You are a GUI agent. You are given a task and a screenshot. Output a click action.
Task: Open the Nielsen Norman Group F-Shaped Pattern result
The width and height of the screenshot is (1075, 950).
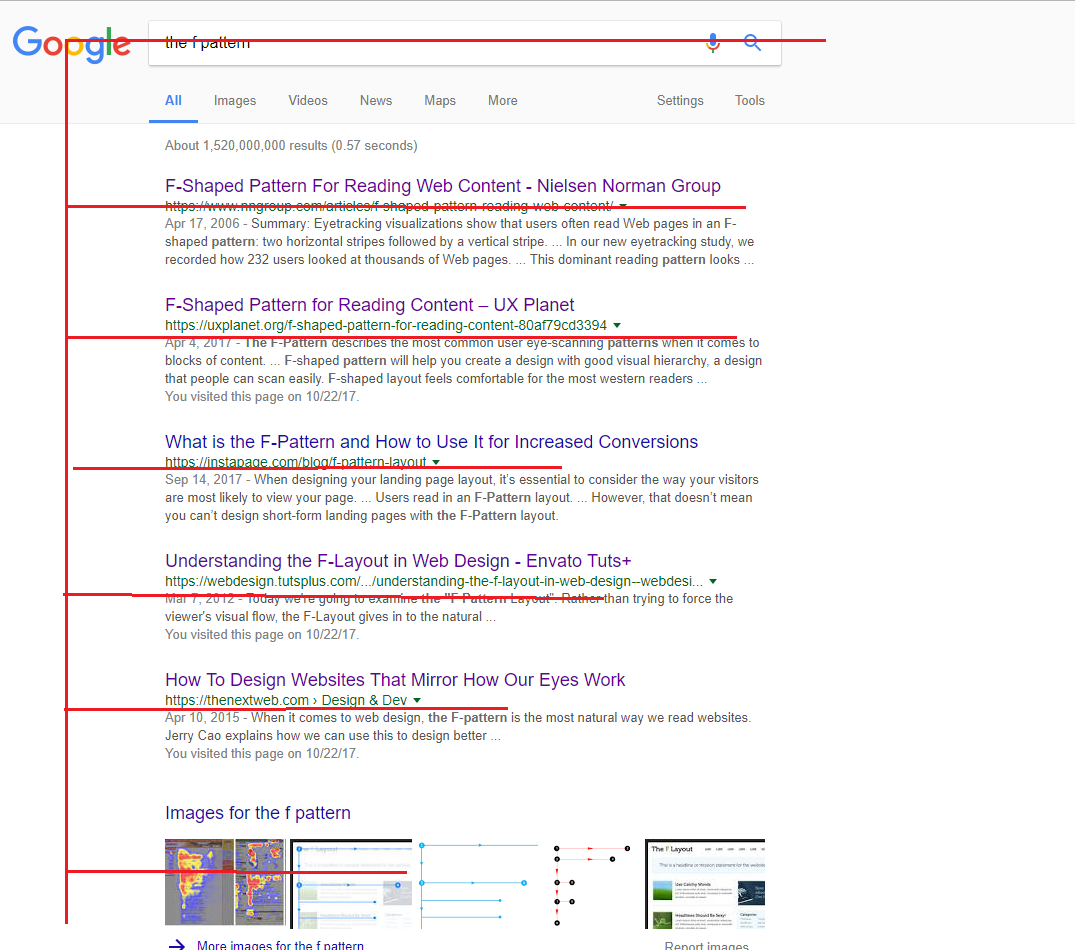click(443, 186)
